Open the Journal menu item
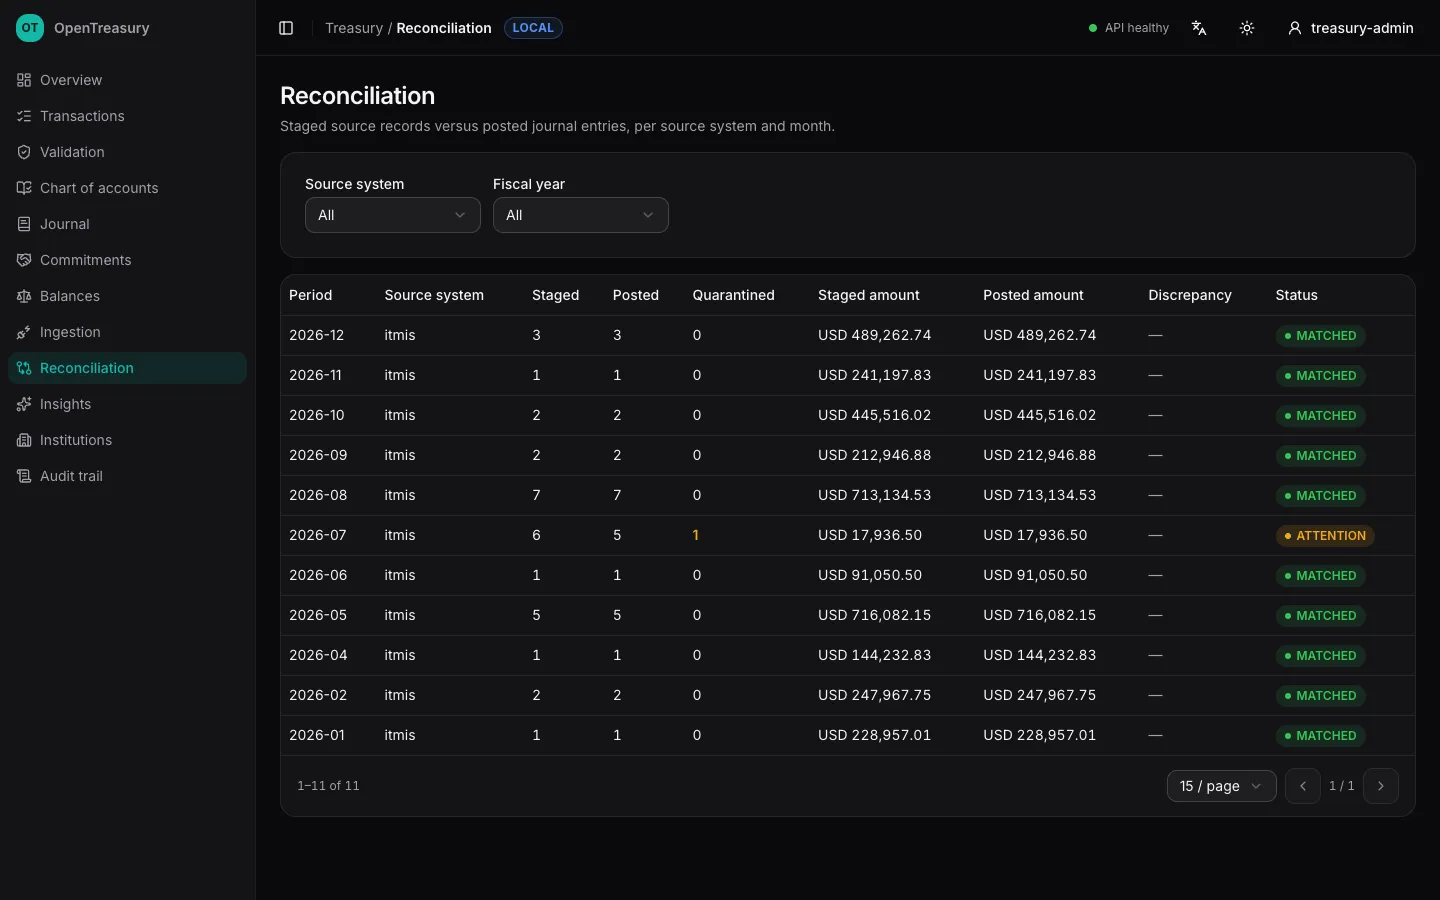The height and width of the screenshot is (900, 1440). (x=127, y=224)
